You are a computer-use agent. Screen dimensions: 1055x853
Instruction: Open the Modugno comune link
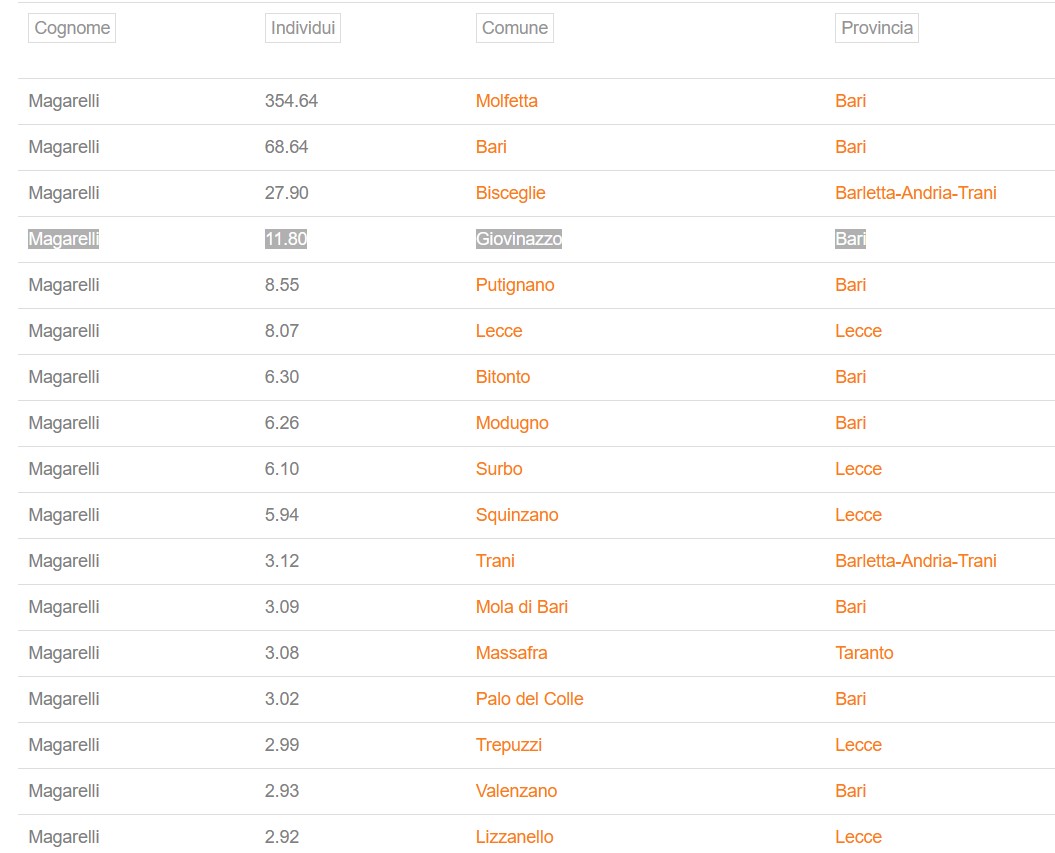(512, 423)
